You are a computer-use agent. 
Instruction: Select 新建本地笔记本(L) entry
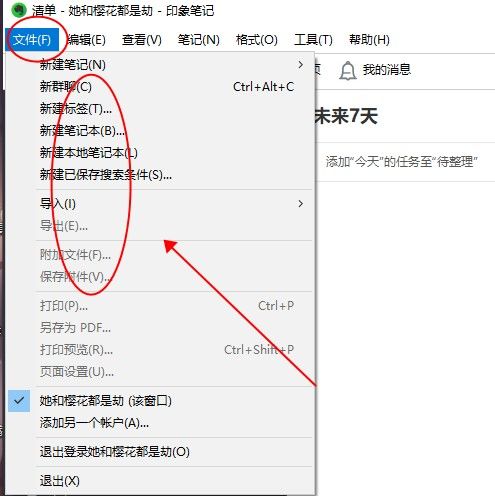point(160,153)
